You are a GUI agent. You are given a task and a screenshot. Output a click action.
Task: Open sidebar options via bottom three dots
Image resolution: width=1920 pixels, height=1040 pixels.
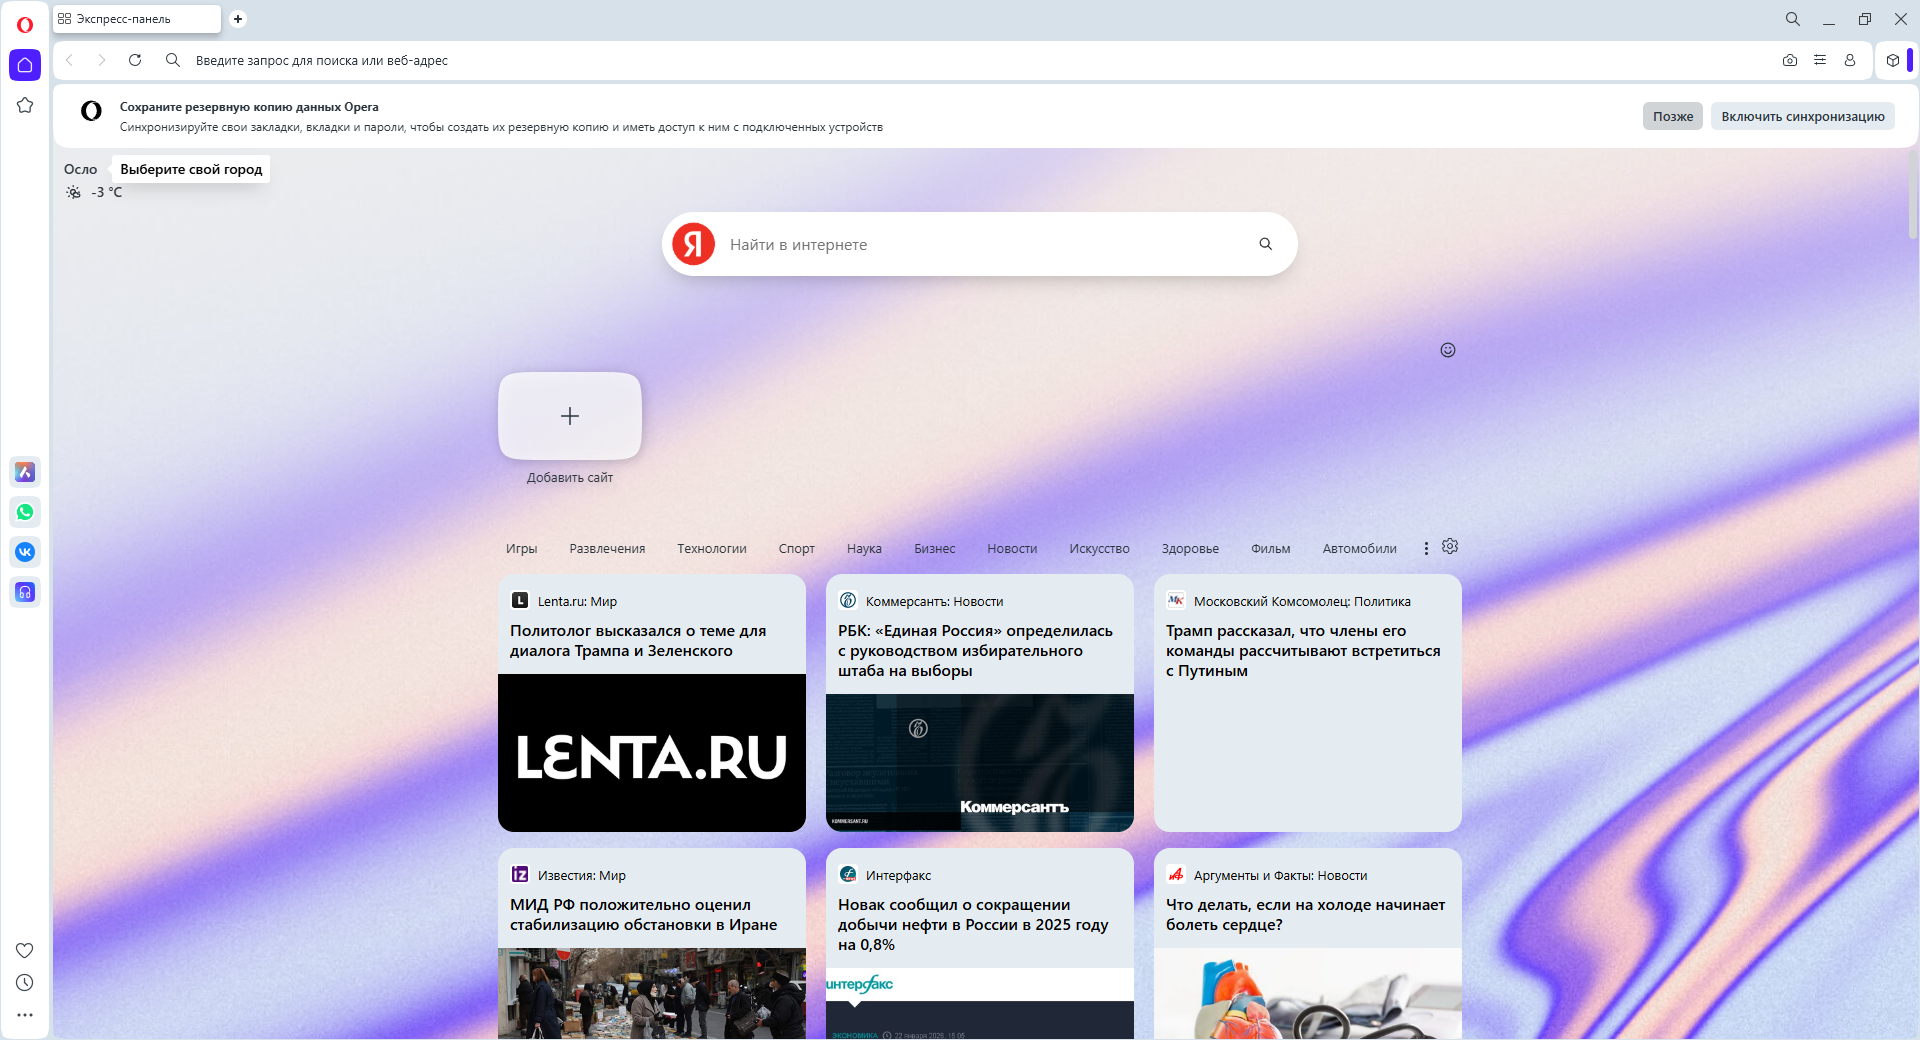pyautogui.click(x=25, y=1015)
